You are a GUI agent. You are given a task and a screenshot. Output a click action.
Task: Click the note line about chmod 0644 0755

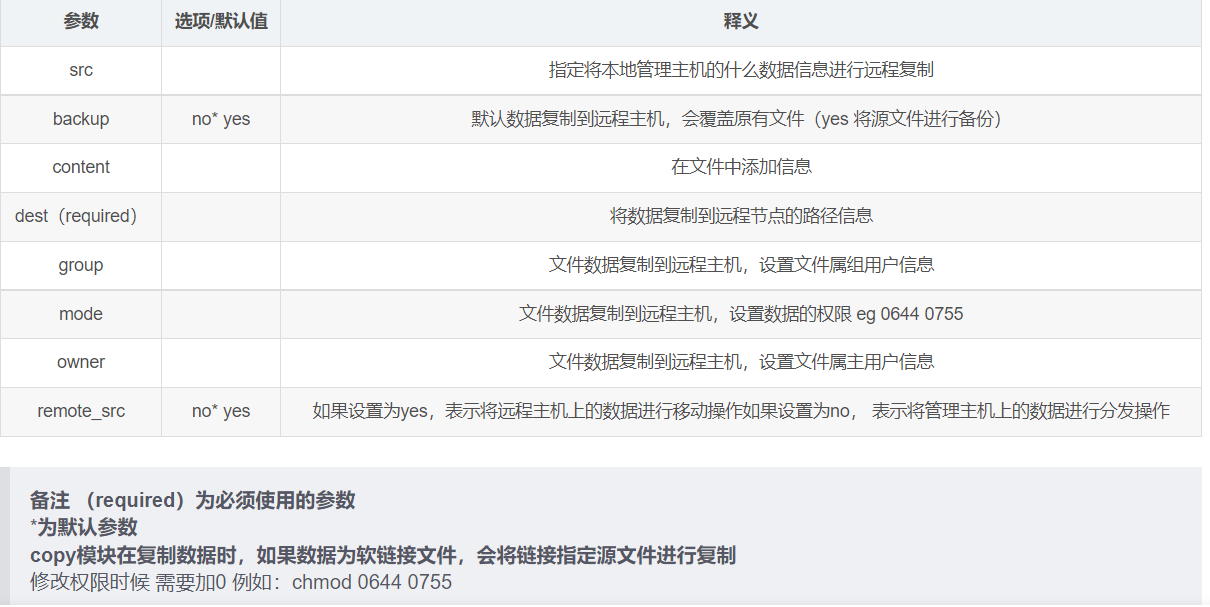point(241,581)
